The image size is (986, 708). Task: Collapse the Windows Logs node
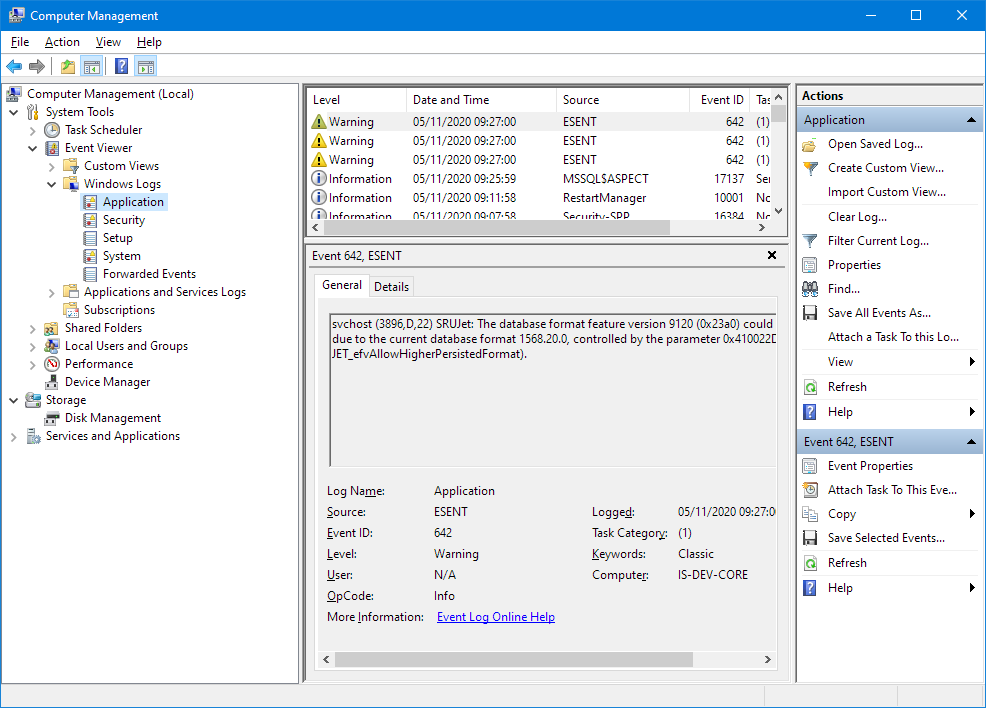coord(52,184)
